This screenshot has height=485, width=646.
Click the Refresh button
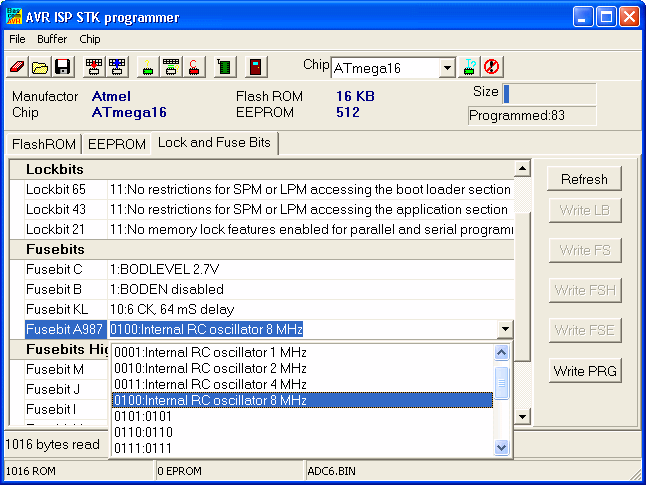click(x=584, y=179)
